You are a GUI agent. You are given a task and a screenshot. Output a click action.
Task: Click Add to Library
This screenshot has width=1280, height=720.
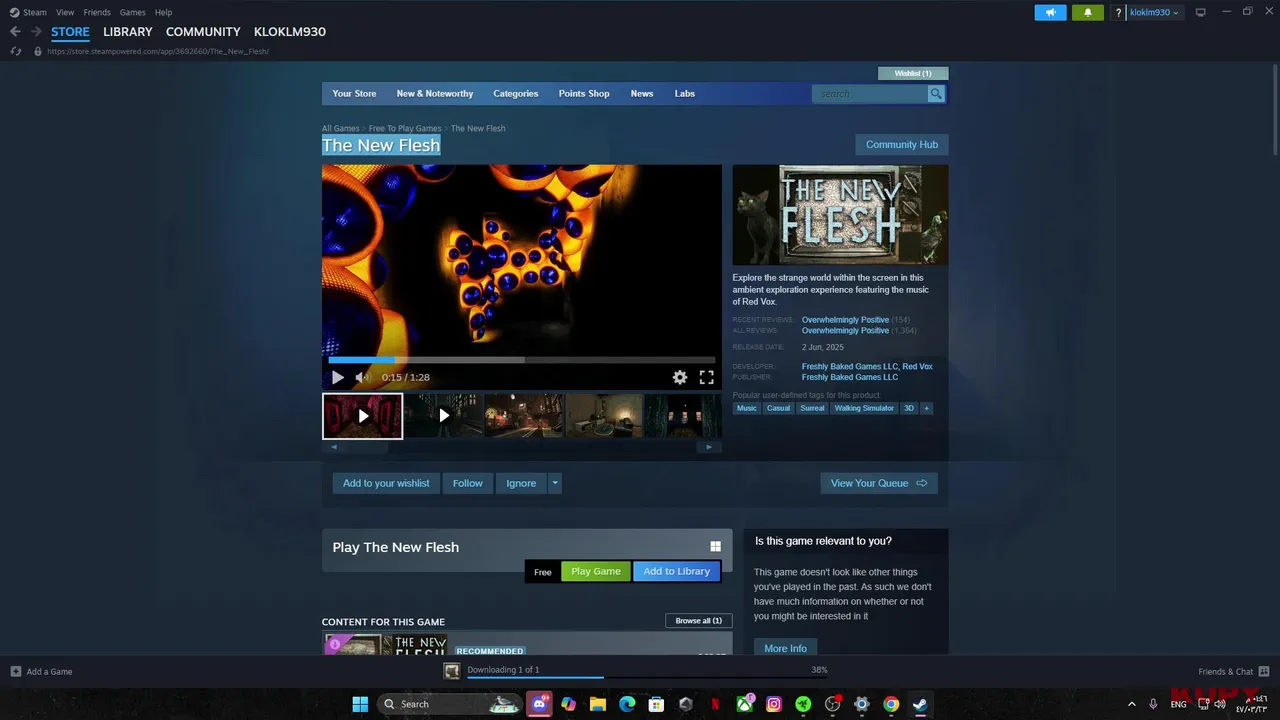677,571
